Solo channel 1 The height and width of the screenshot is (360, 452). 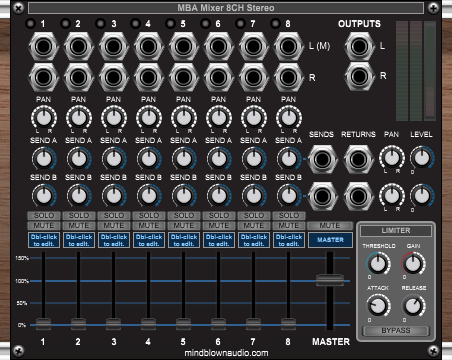[x=44, y=215]
